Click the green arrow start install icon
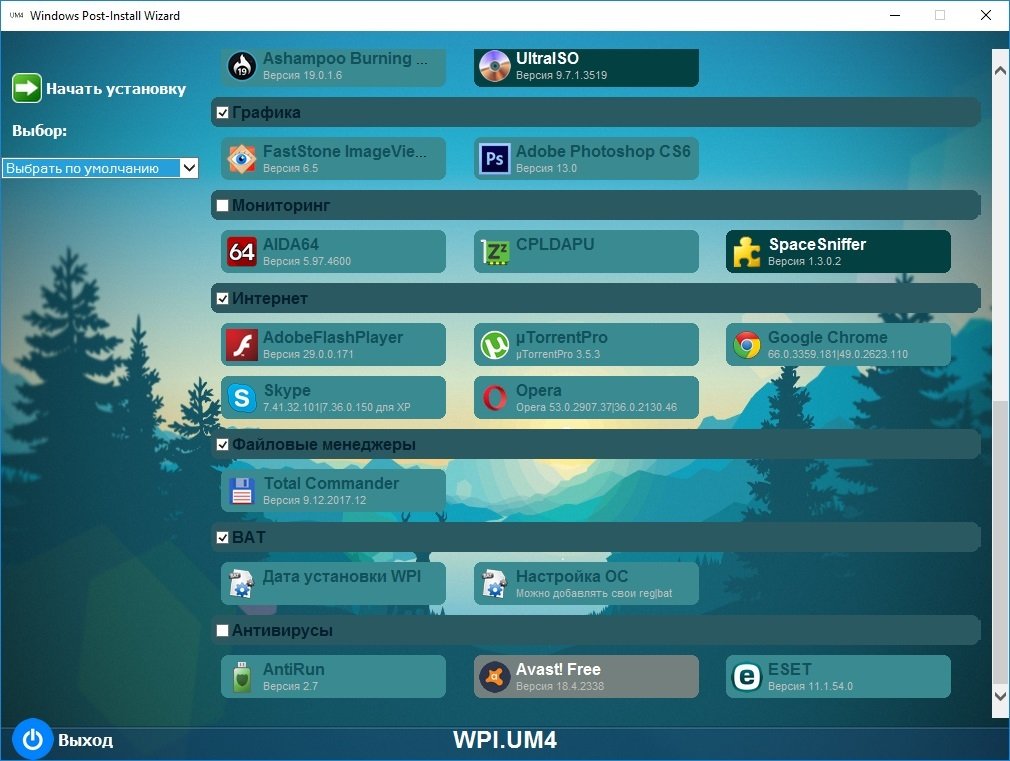1010x761 pixels. [26, 88]
